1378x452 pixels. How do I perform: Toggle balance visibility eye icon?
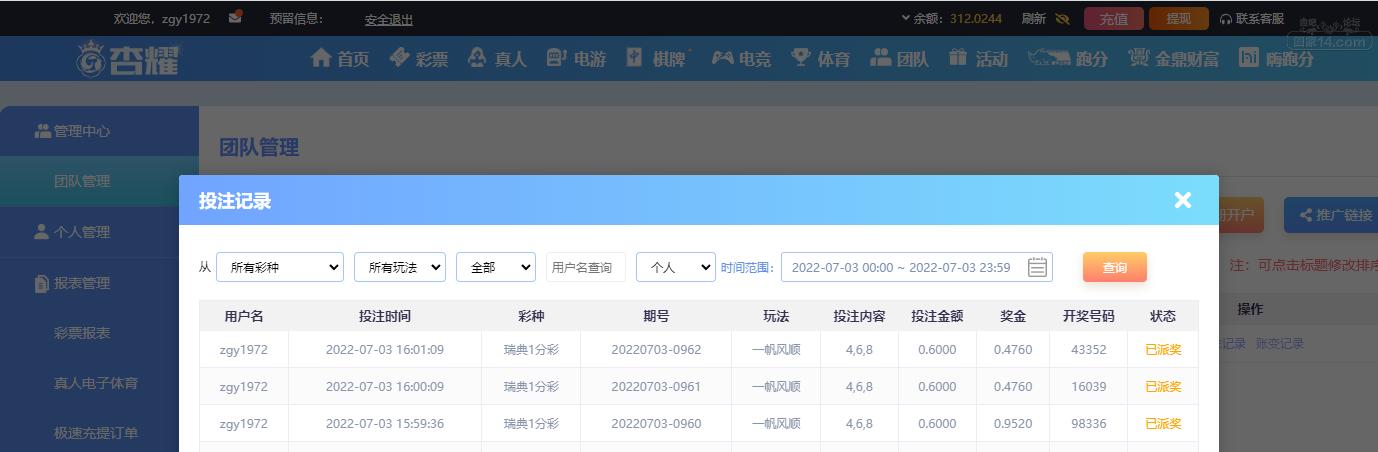click(x=1062, y=18)
